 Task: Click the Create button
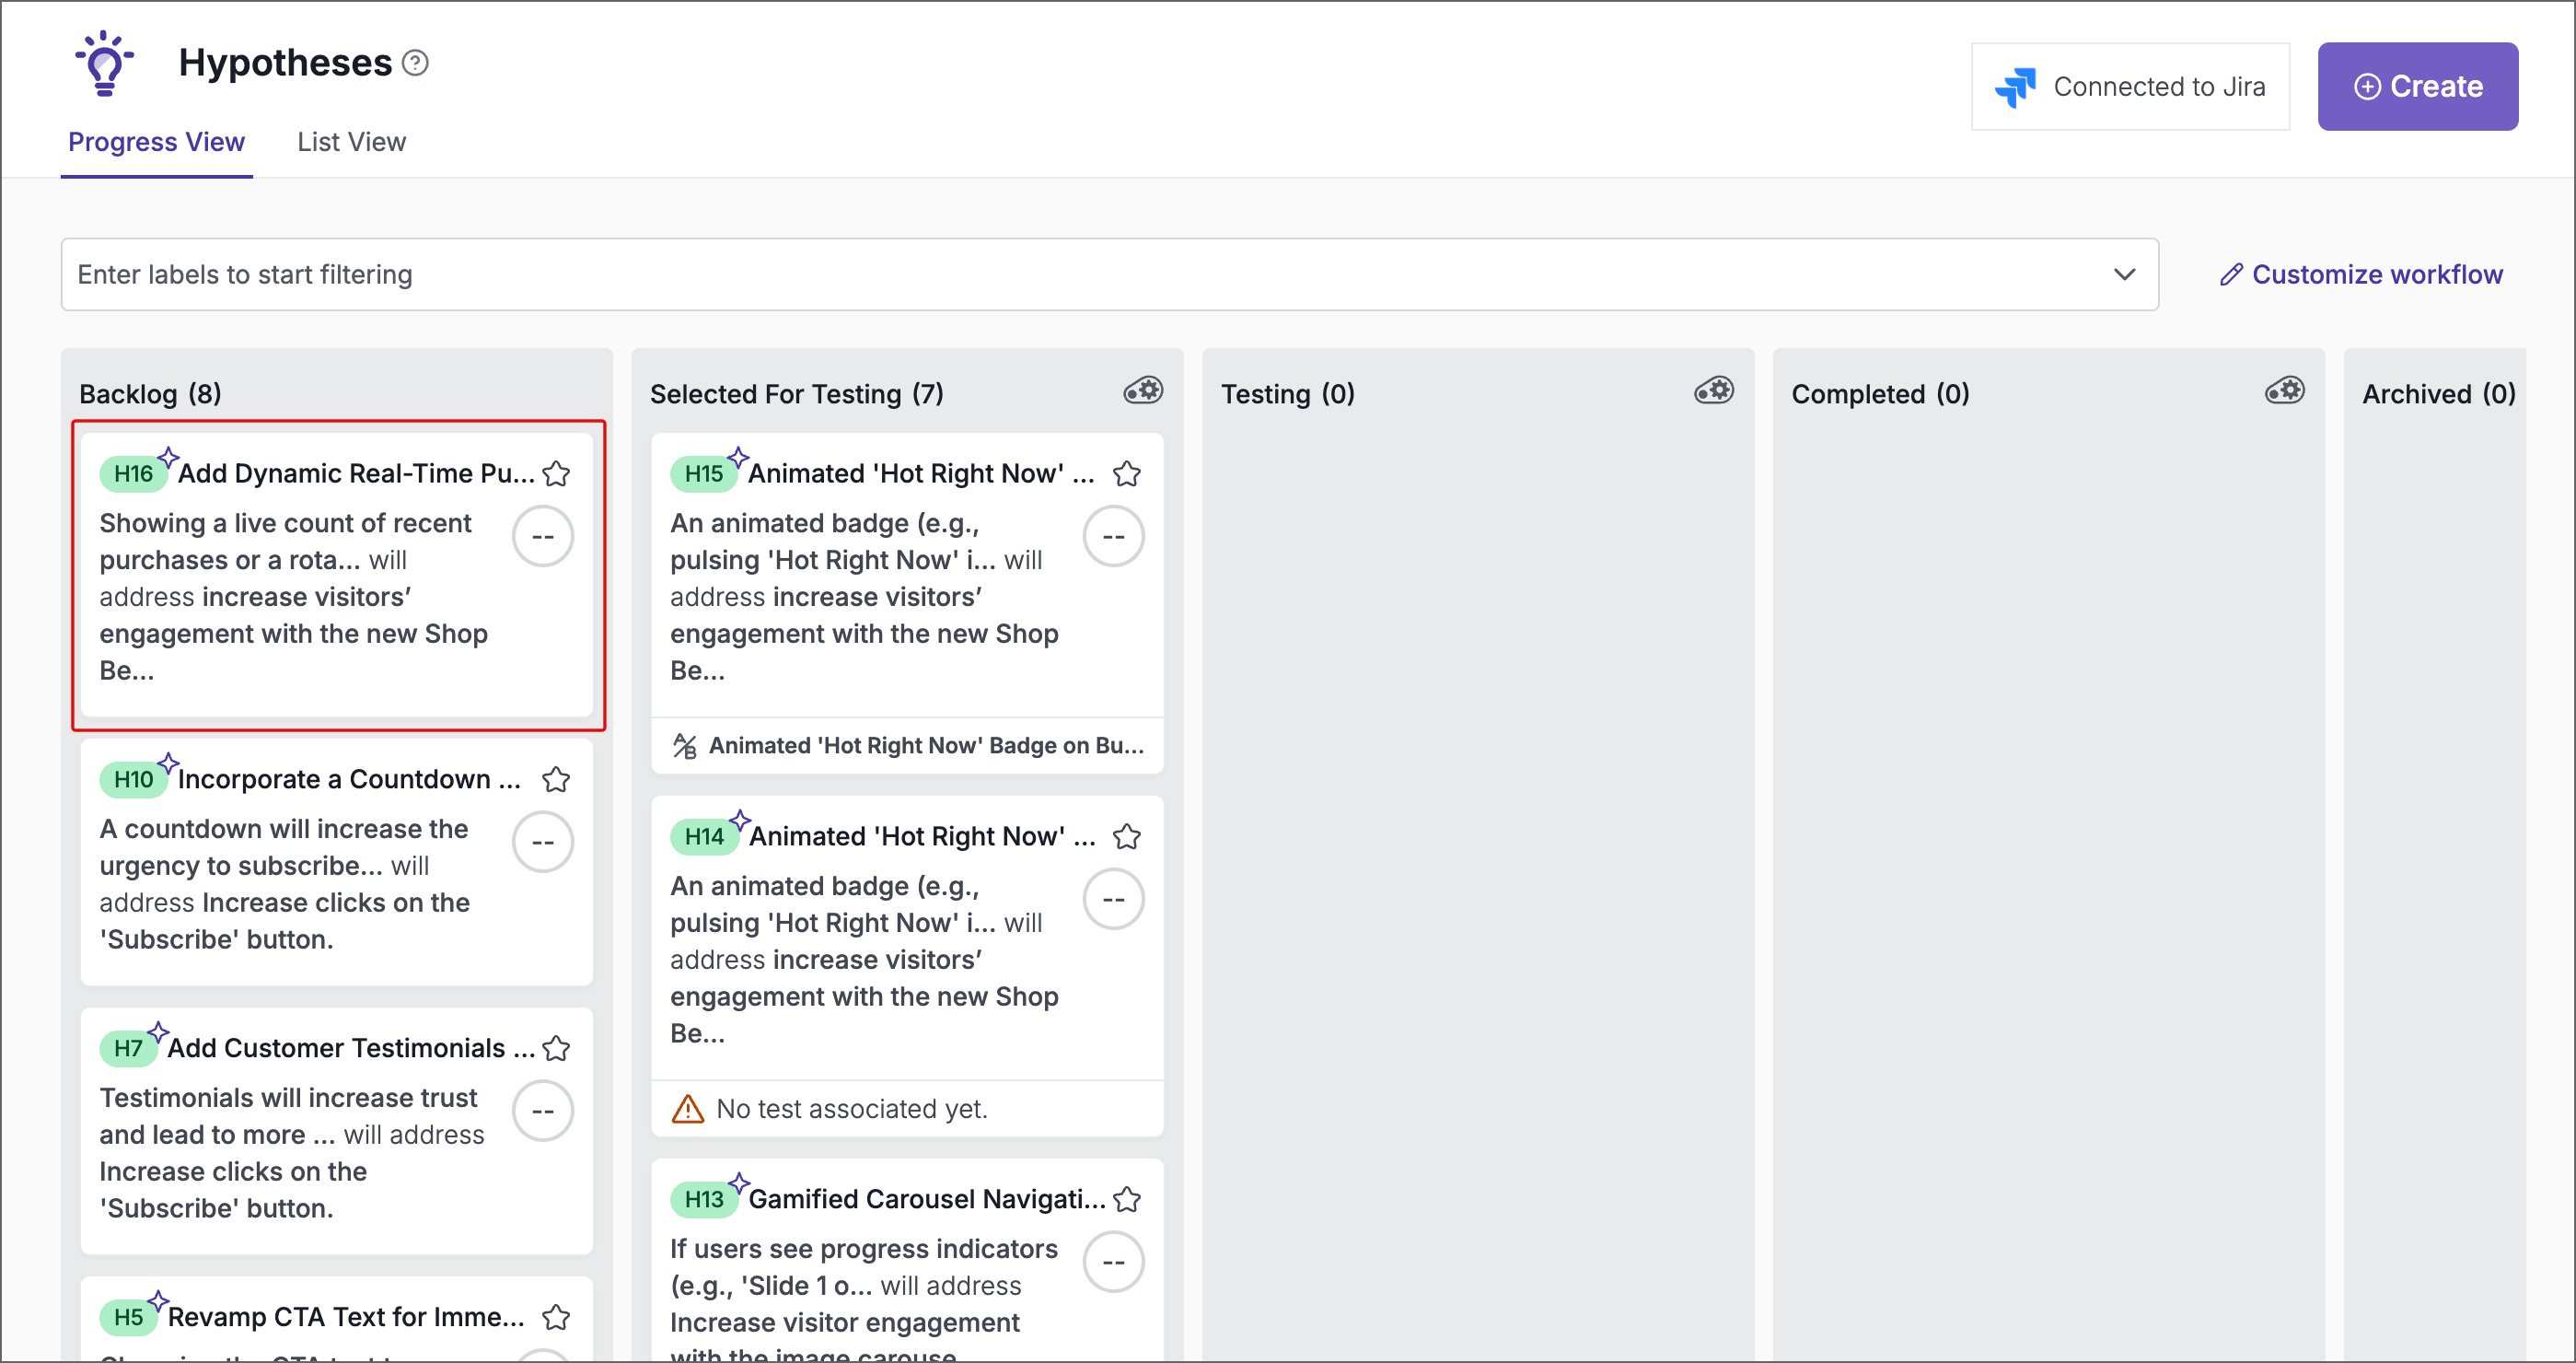click(x=2417, y=87)
